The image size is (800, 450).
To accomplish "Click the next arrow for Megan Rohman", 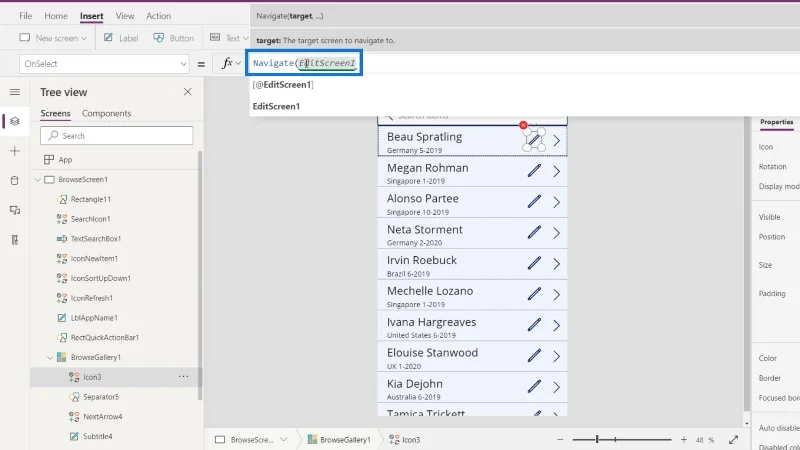I will point(557,171).
